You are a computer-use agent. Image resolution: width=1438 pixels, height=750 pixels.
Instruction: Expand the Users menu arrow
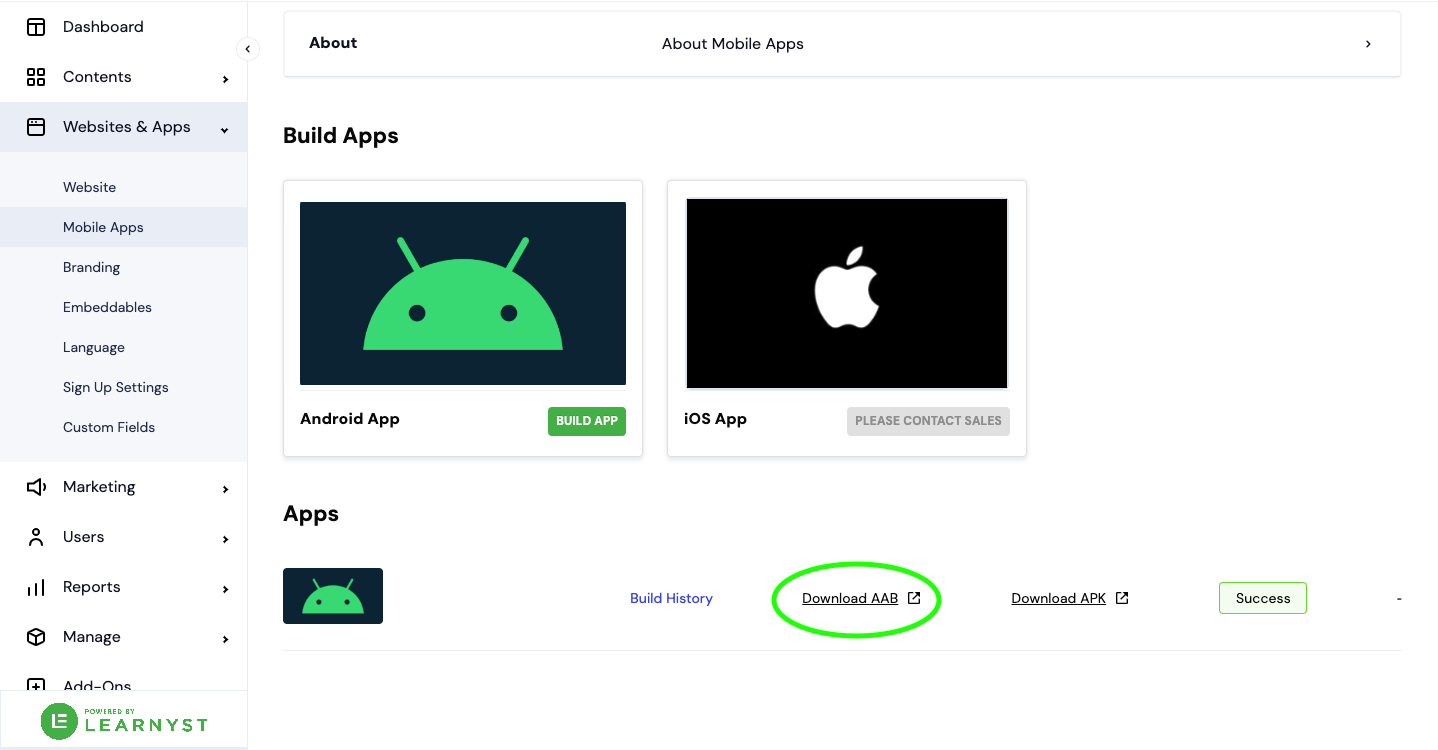pos(226,539)
